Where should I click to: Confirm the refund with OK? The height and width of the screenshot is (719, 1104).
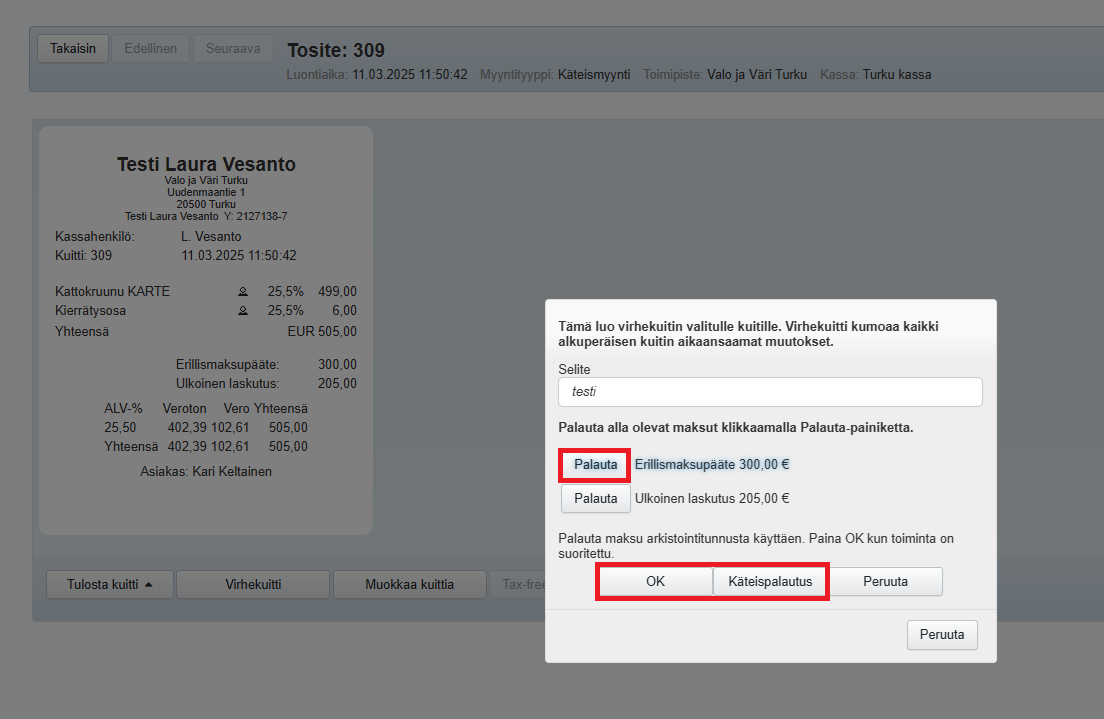655,581
